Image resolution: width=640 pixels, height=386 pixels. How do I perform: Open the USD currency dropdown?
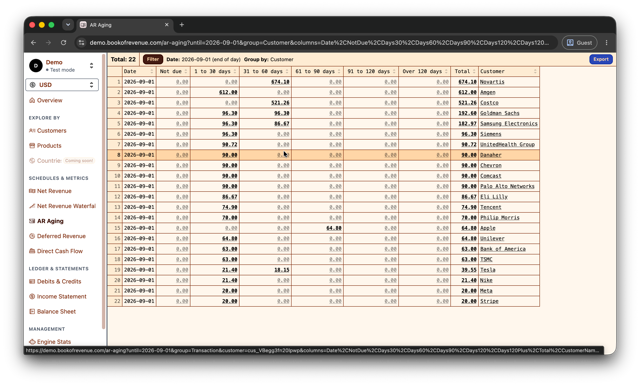[x=62, y=85]
